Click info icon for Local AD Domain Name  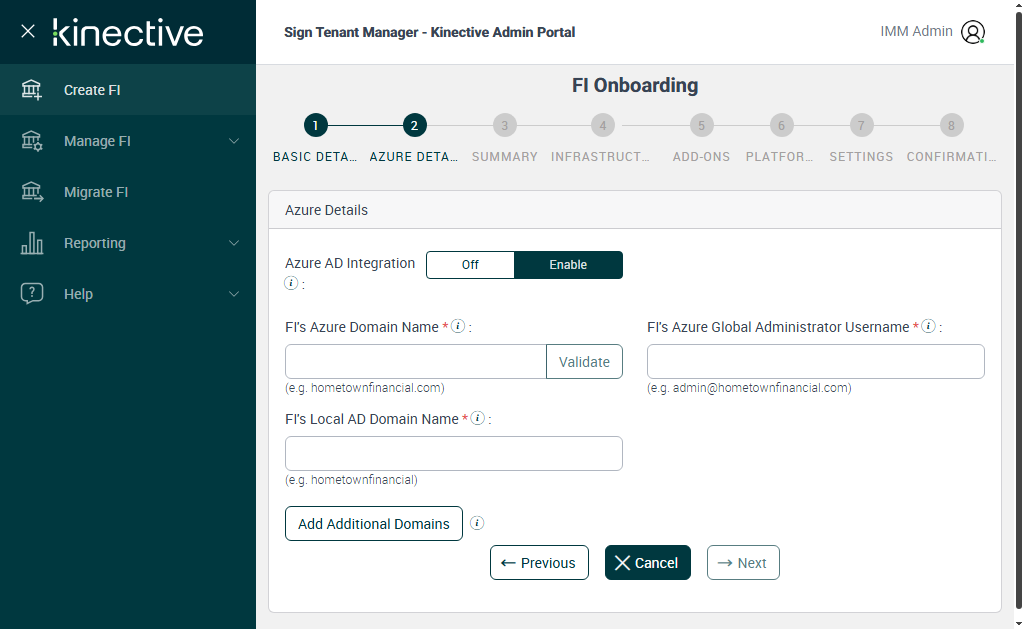coord(478,419)
